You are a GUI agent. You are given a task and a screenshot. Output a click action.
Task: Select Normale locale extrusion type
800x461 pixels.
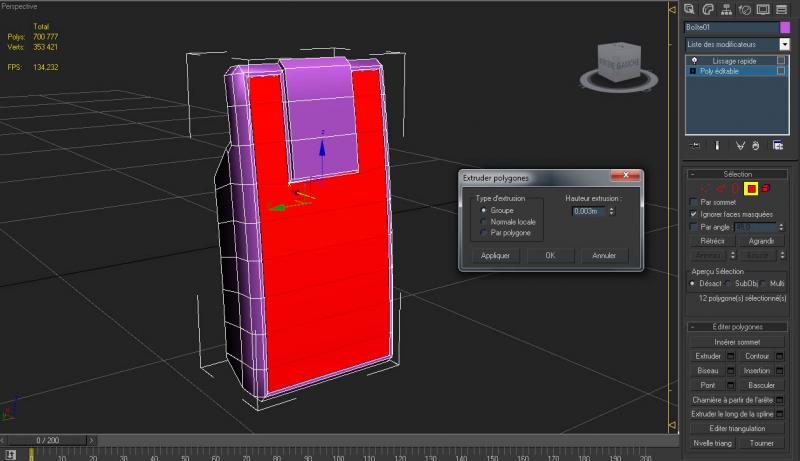(x=484, y=222)
